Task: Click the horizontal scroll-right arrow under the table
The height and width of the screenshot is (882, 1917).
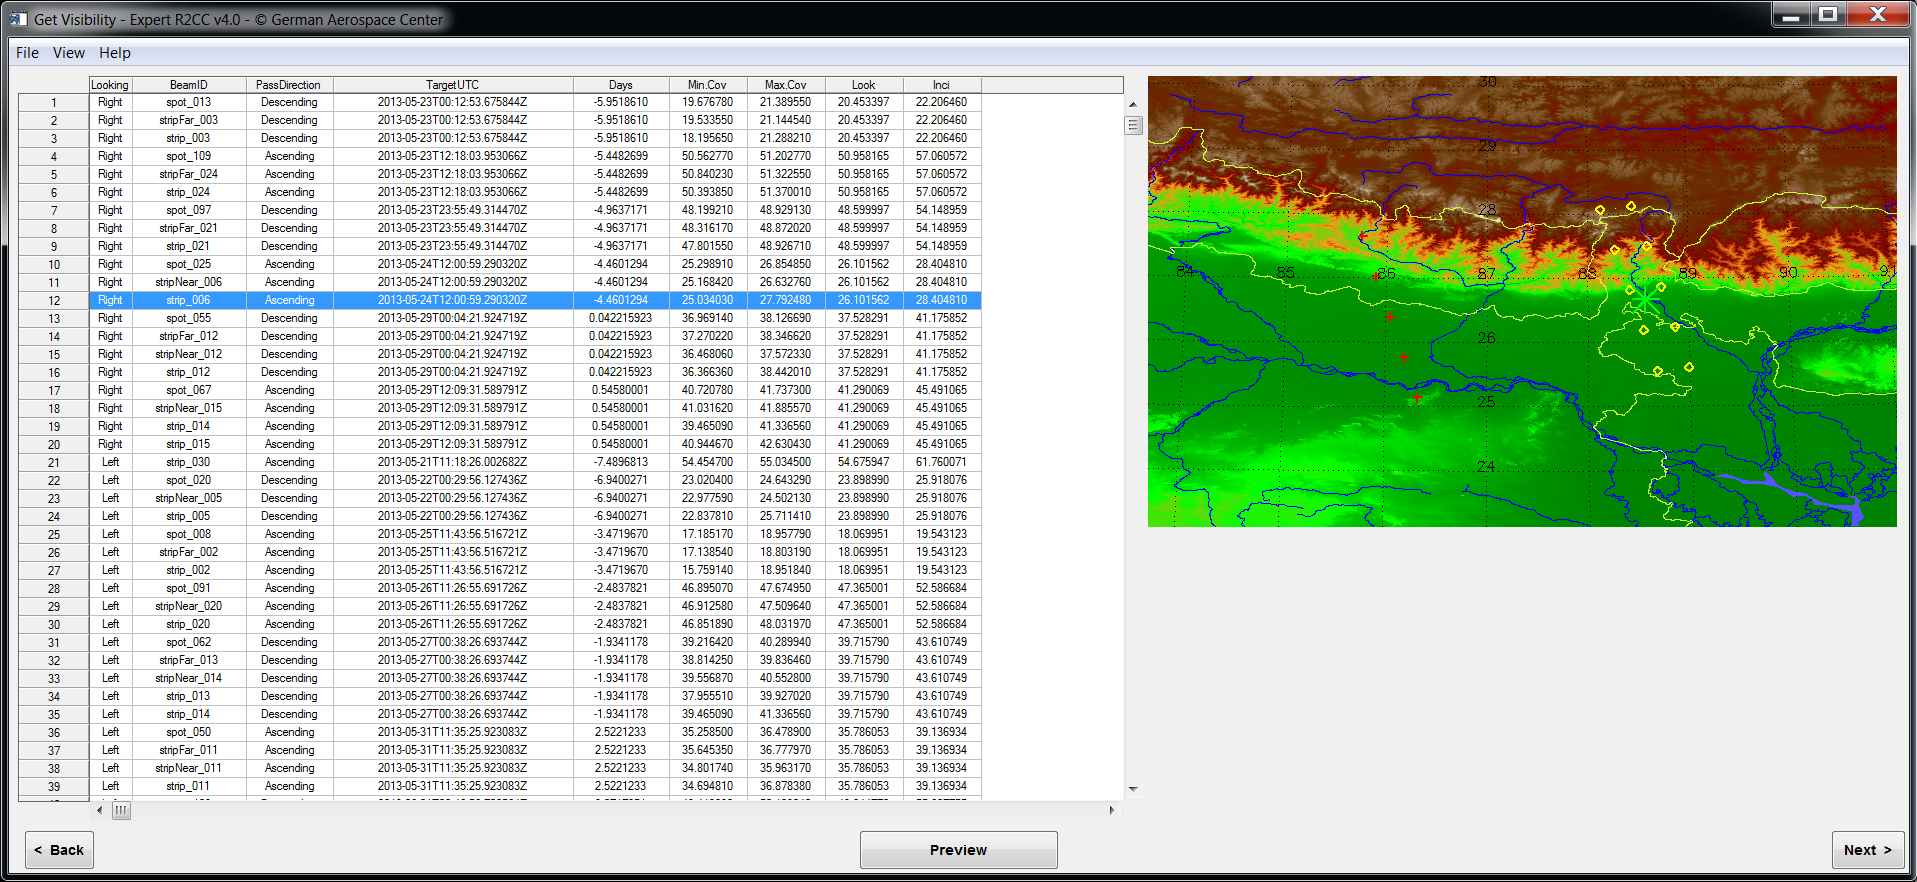Action: click(x=1112, y=810)
